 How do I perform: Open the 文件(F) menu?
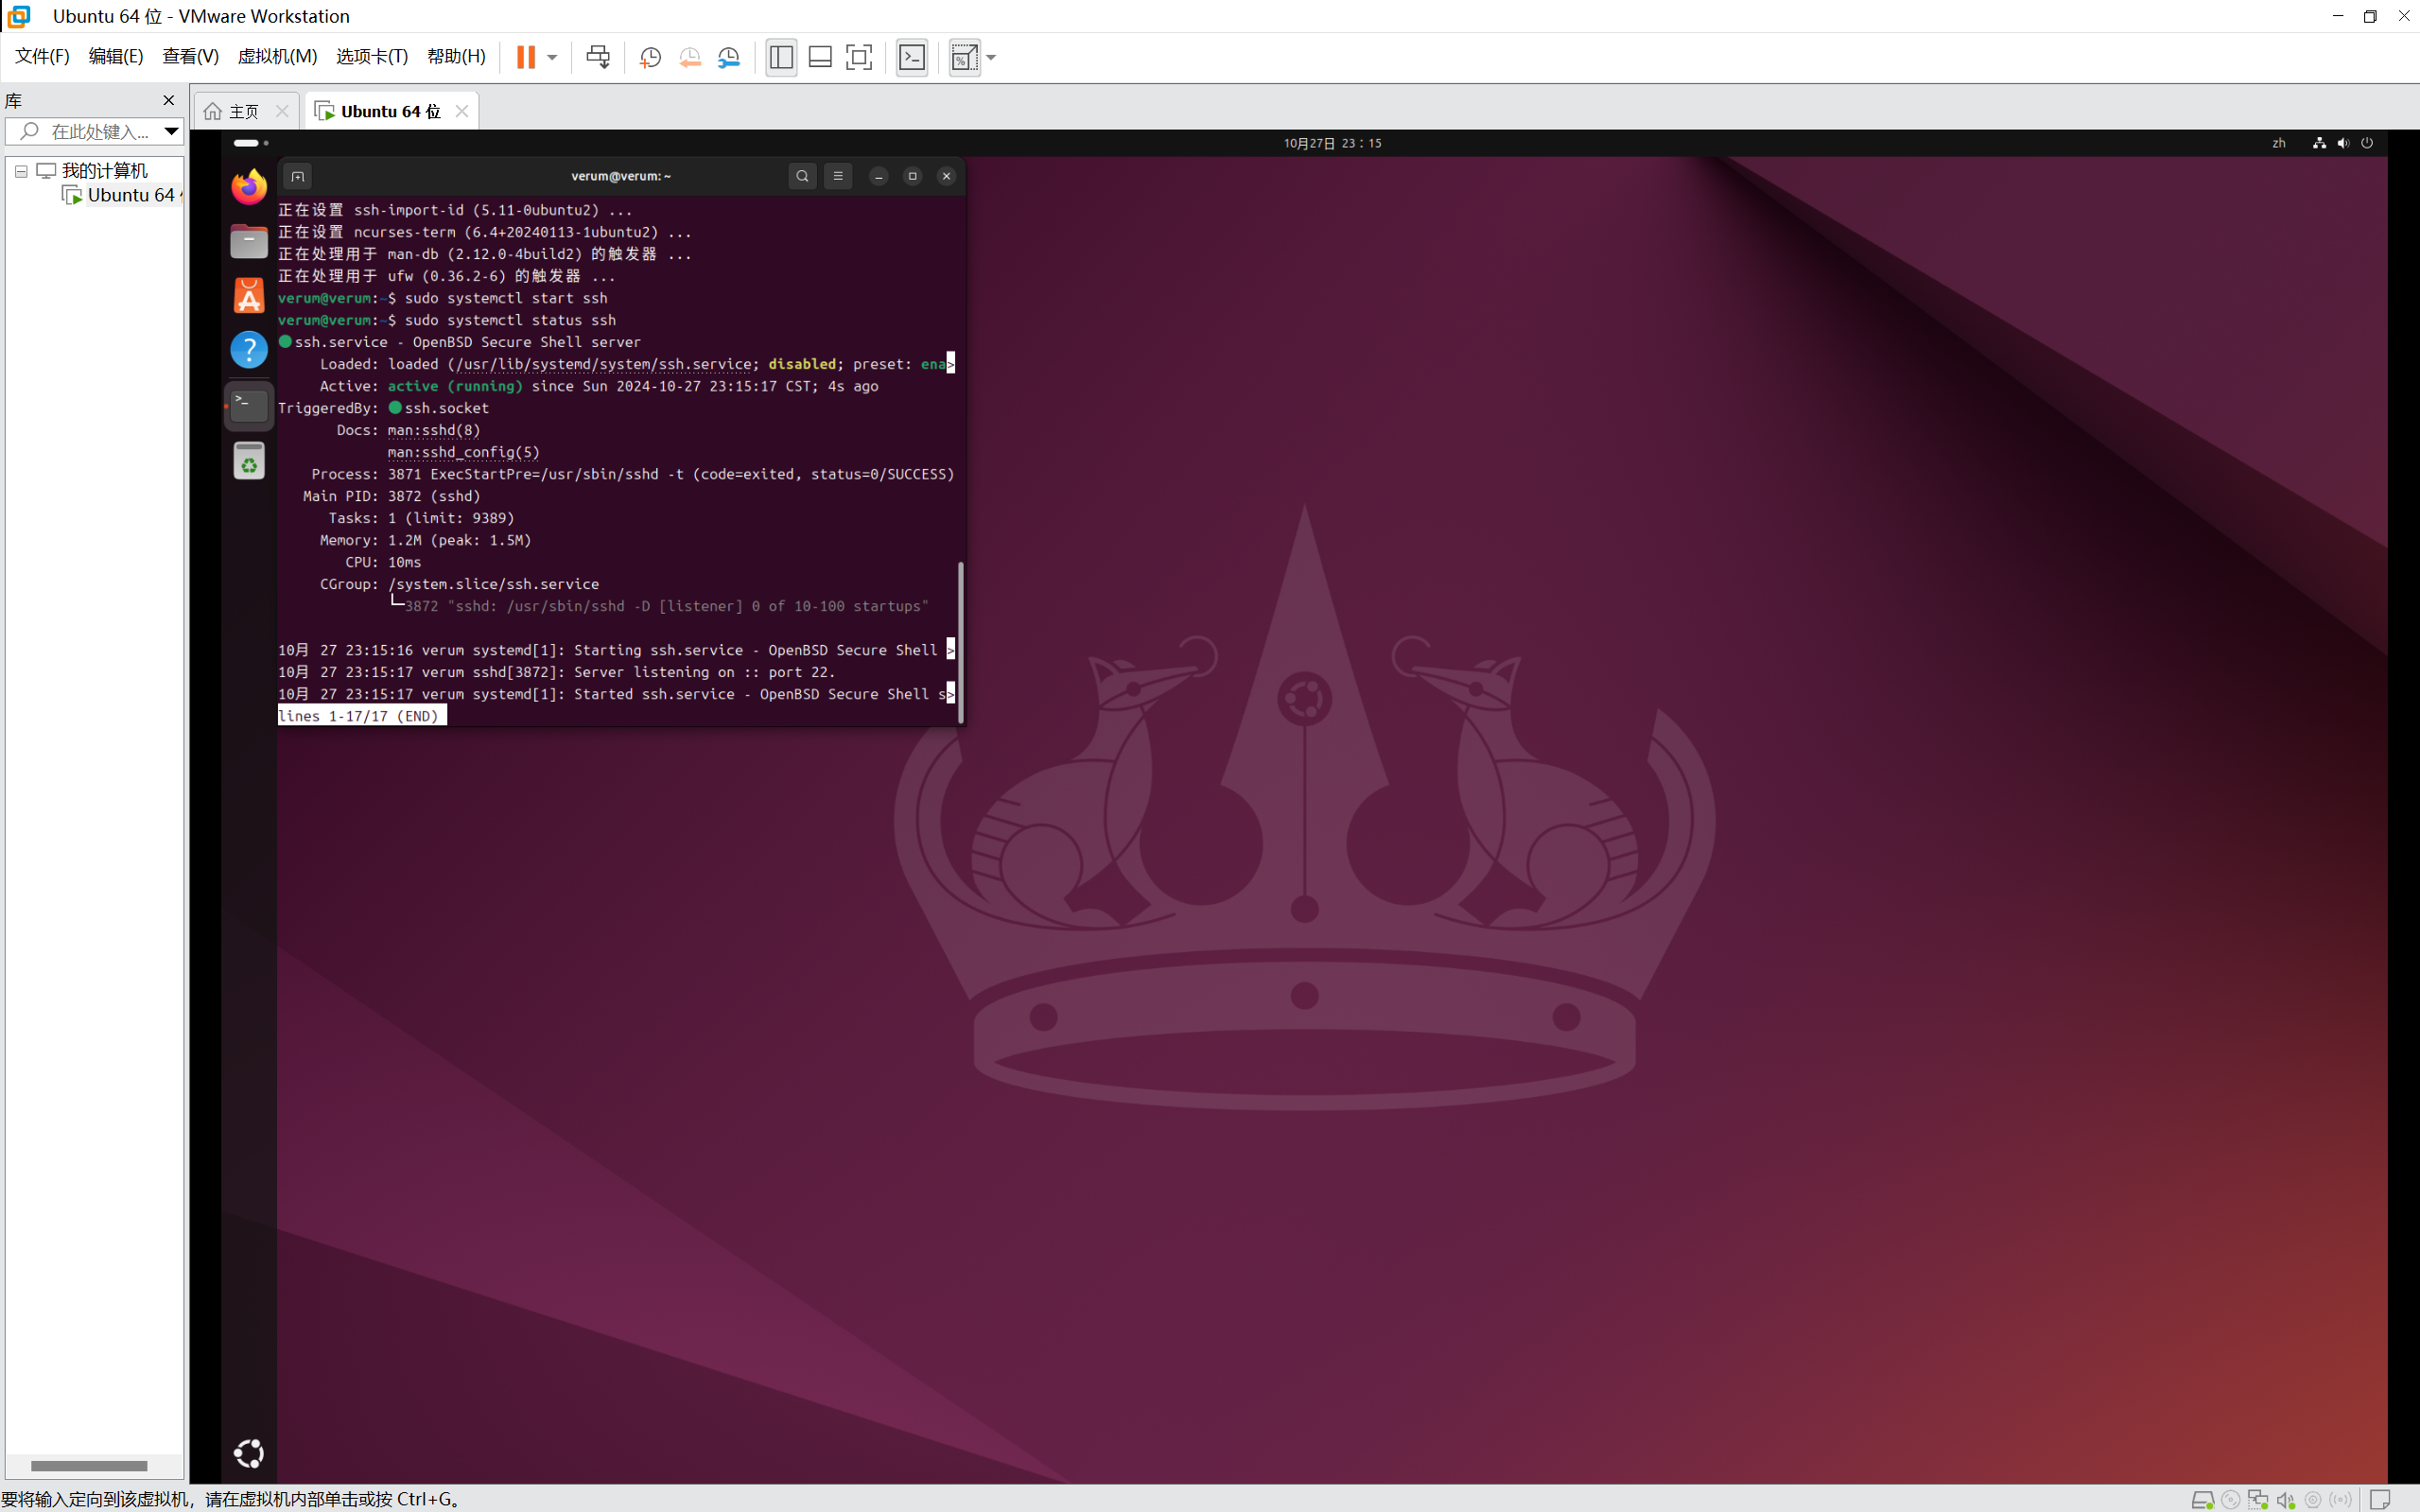[x=42, y=56]
